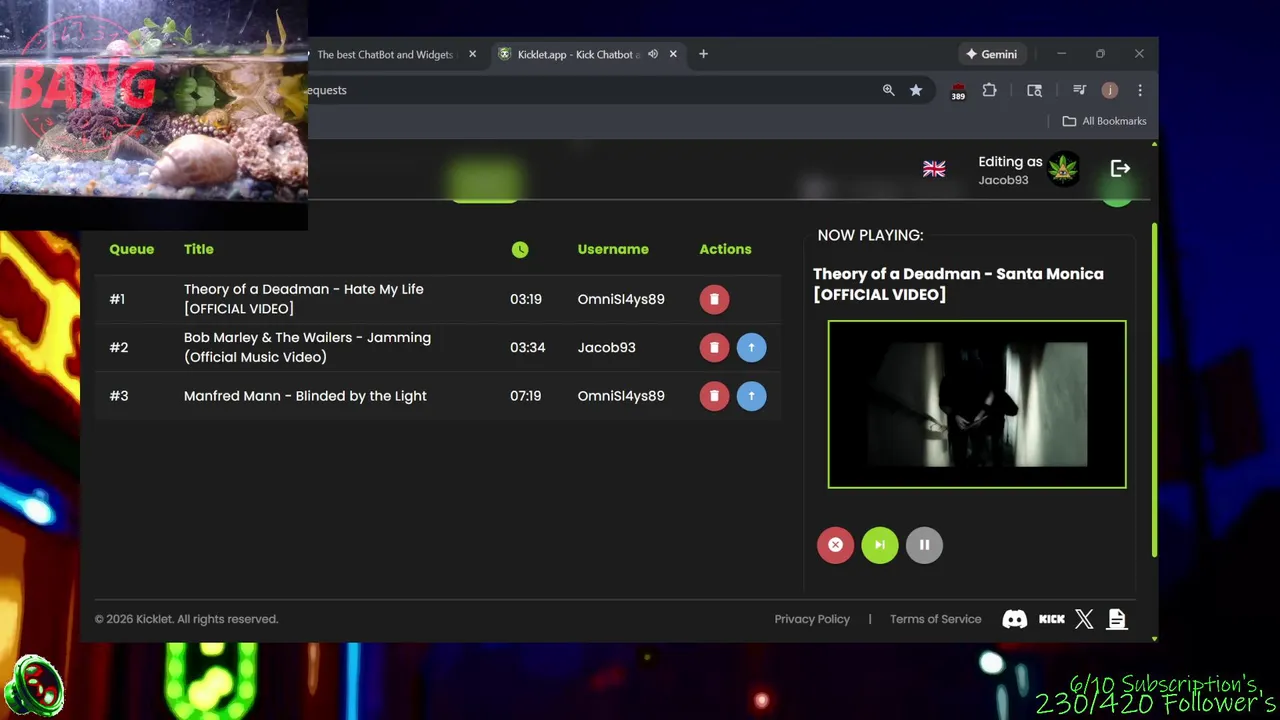Click the UK flag language selector
1280x720 pixels.
click(x=934, y=169)
